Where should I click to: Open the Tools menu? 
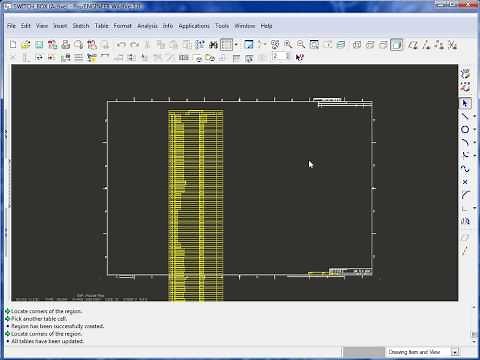pyautogui.click(x=222, y=26)
